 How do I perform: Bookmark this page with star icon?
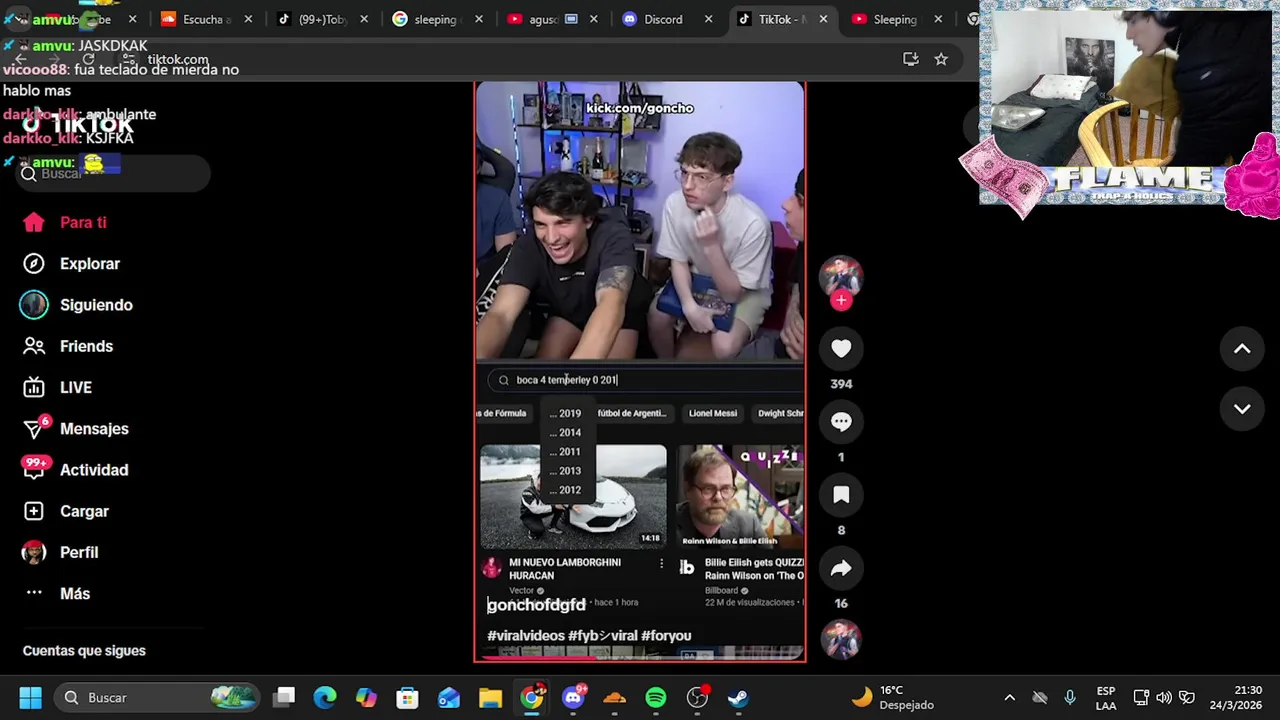[941, 59]
